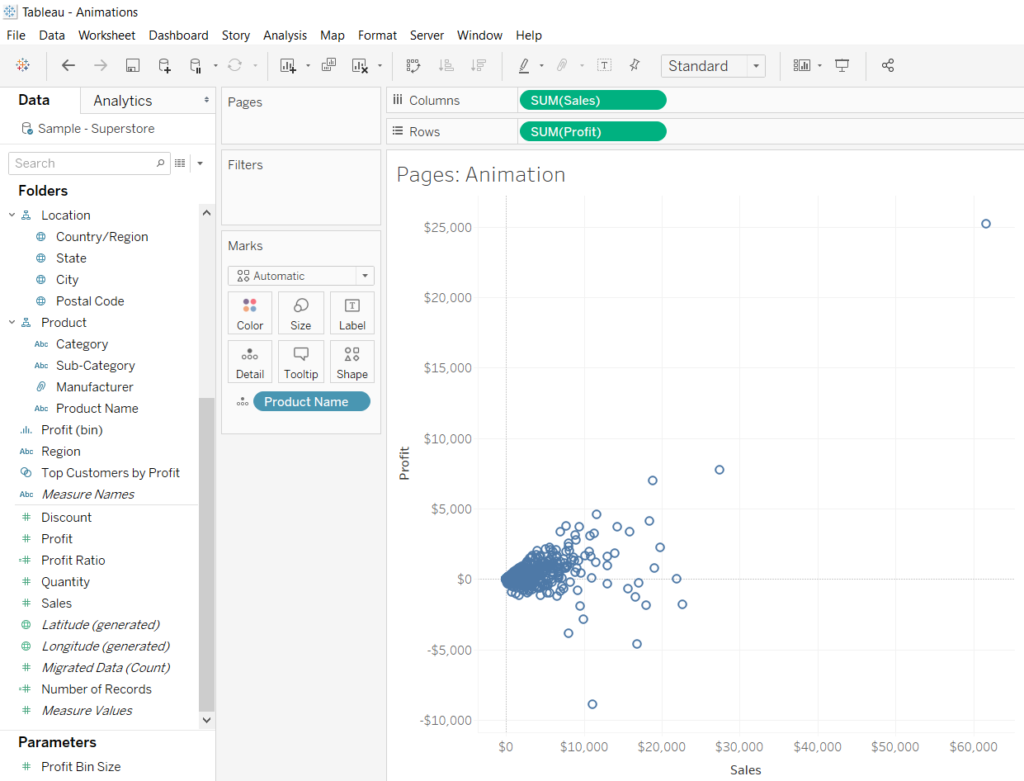The width and height of the screenshot is (1024, 781).
Task: Switch to the Analytics tab
Action: click(x=120, y=100)
